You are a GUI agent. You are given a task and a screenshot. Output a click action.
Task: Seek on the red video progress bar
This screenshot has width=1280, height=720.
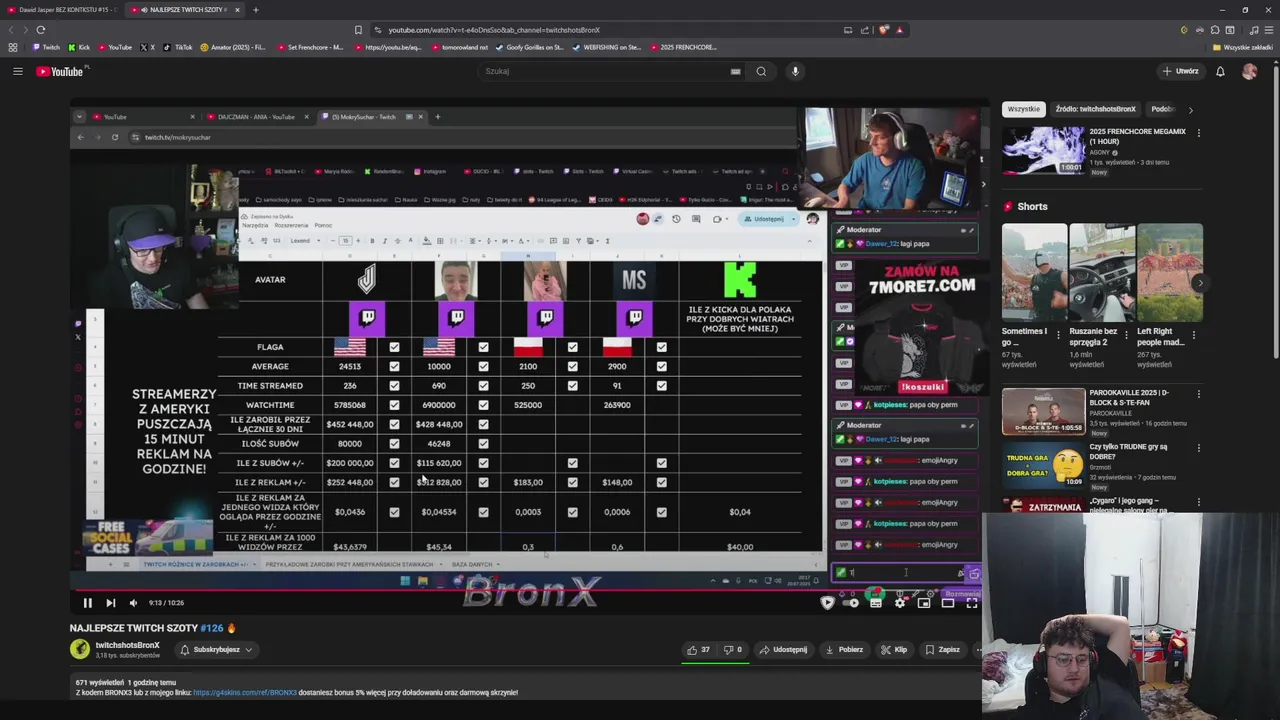coord(525,589)
